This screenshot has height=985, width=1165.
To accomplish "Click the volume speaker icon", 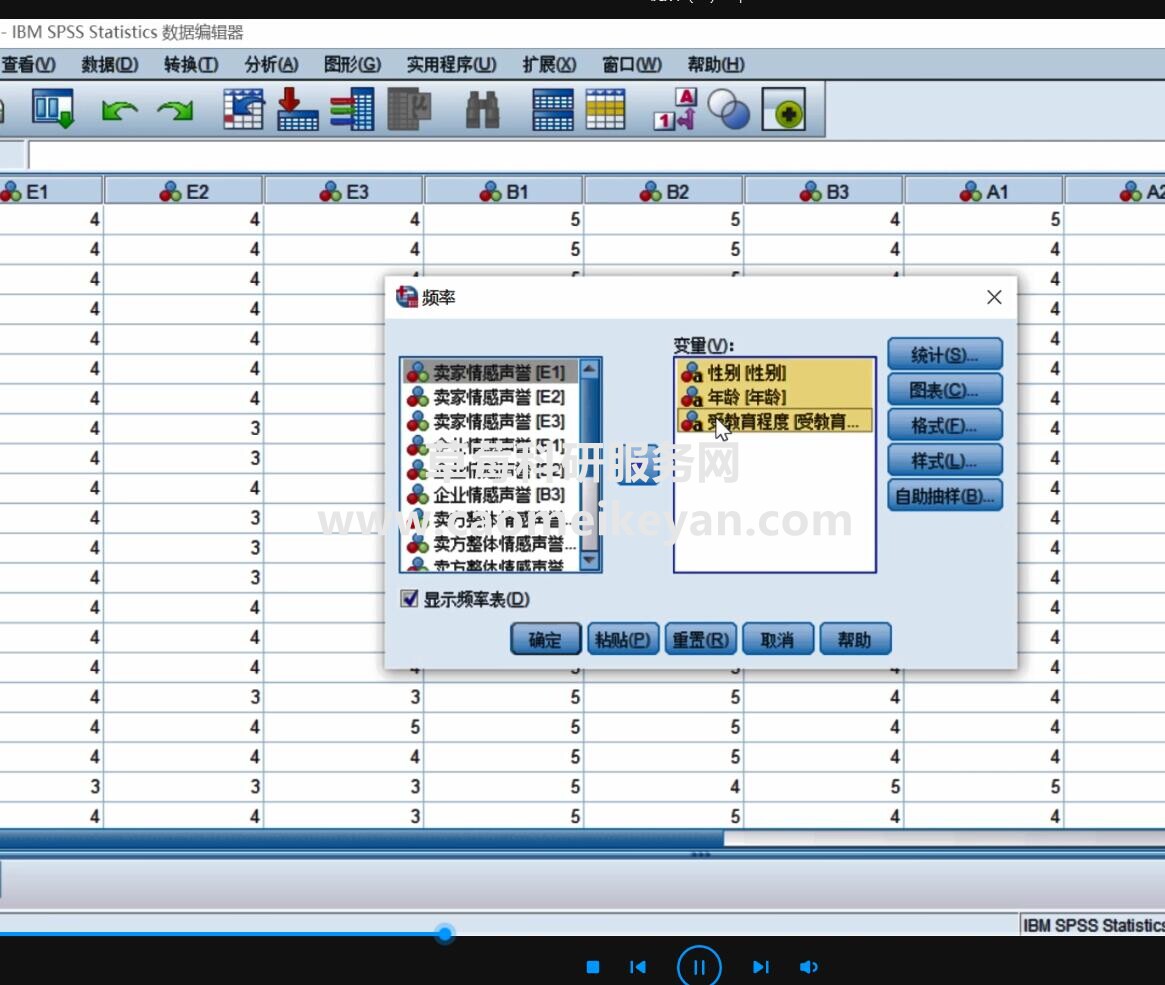I will coord(808,966).
